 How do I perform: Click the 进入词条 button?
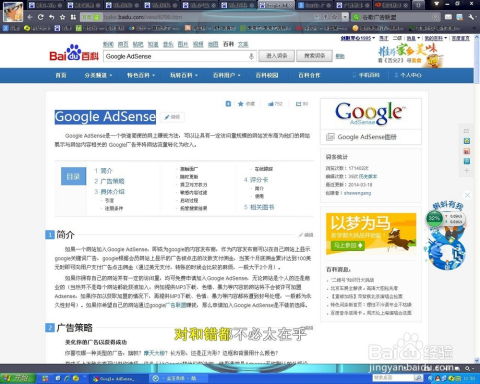(276, 56)
